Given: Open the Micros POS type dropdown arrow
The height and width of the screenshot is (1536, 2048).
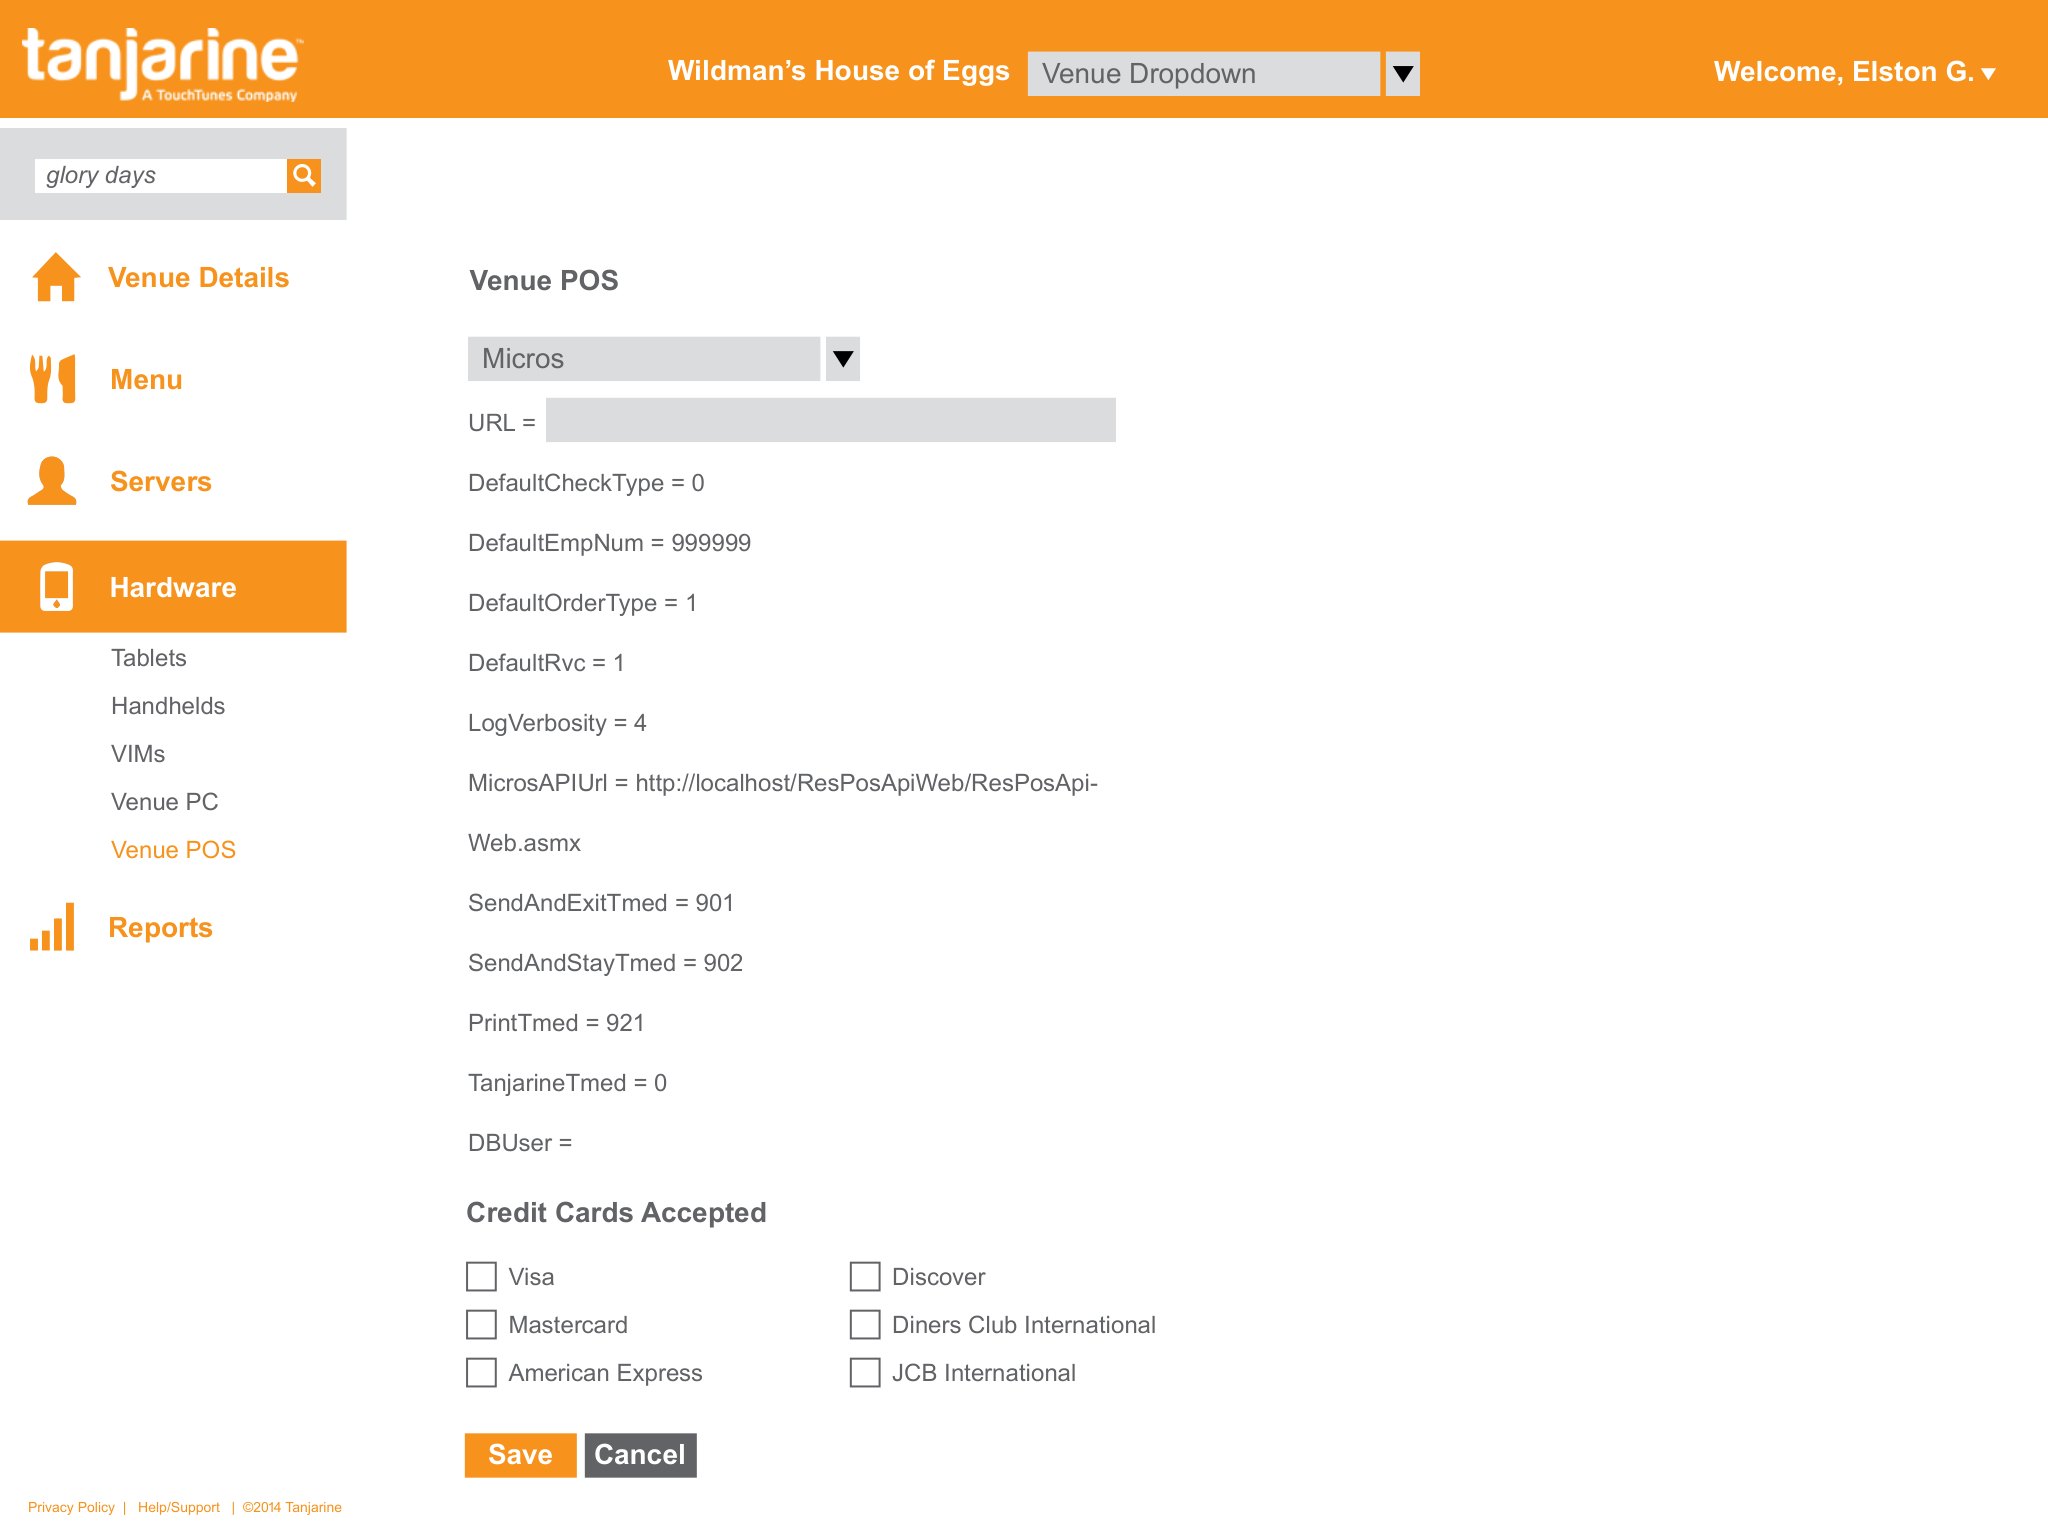Looking at the screenshot, I should pyautogui.click(x=843, y=359).
